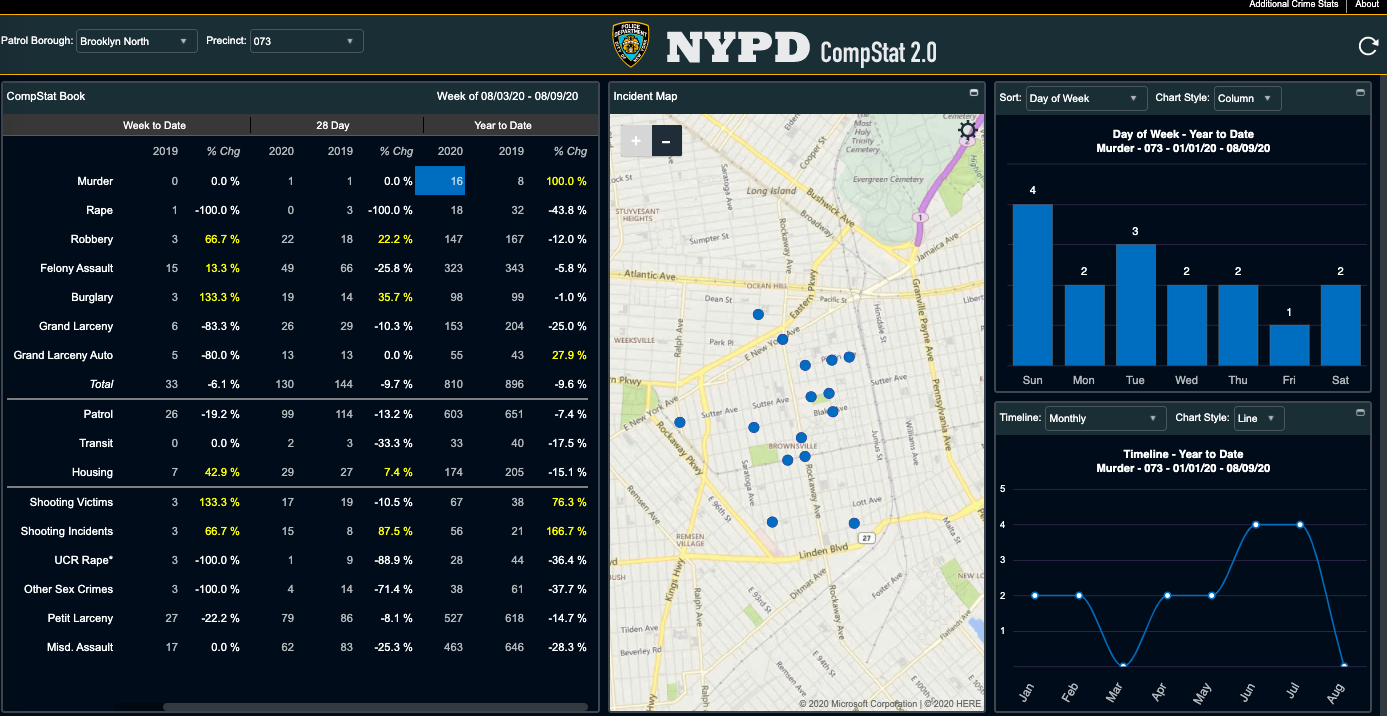The width and height of the screenshot is (1387, 716).
Task: Click the Transit row label
Action: pos(96,443)
